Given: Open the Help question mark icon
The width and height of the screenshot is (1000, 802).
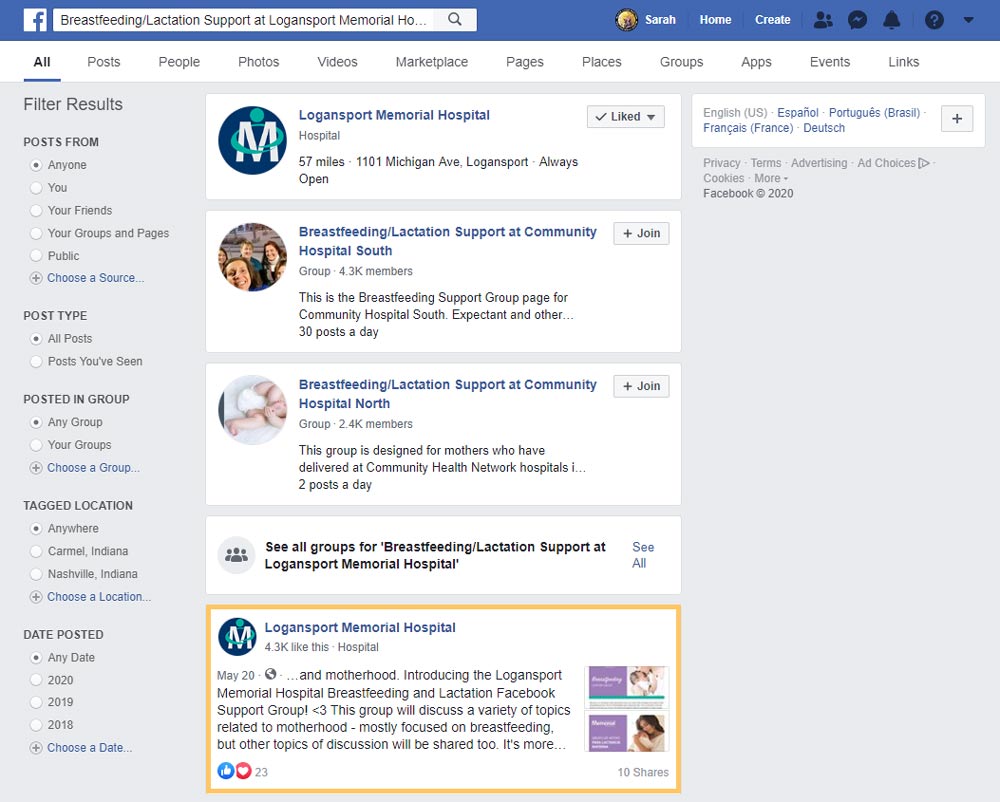Looking at the screenshot, I should pyautogui.click(x=934, y=20).
